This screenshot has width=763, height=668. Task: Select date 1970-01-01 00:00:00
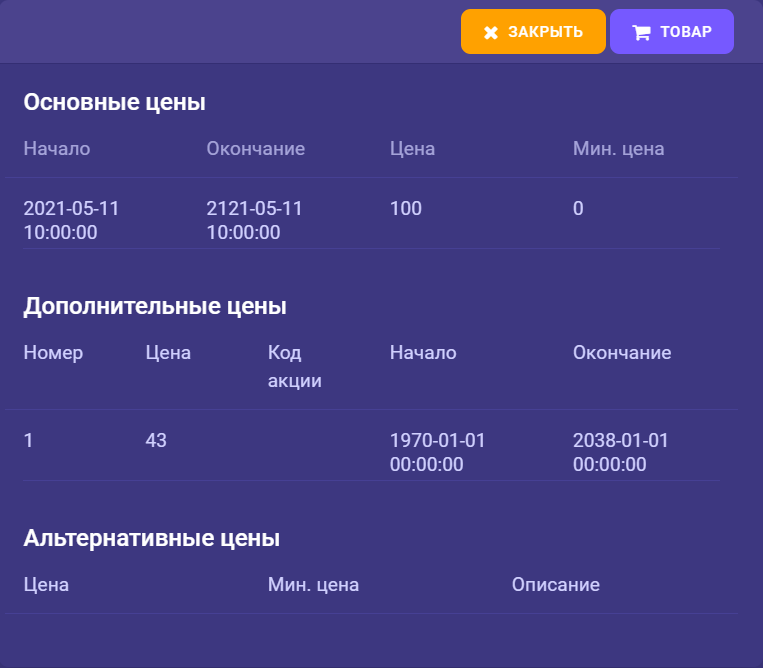tap(437, 452)
